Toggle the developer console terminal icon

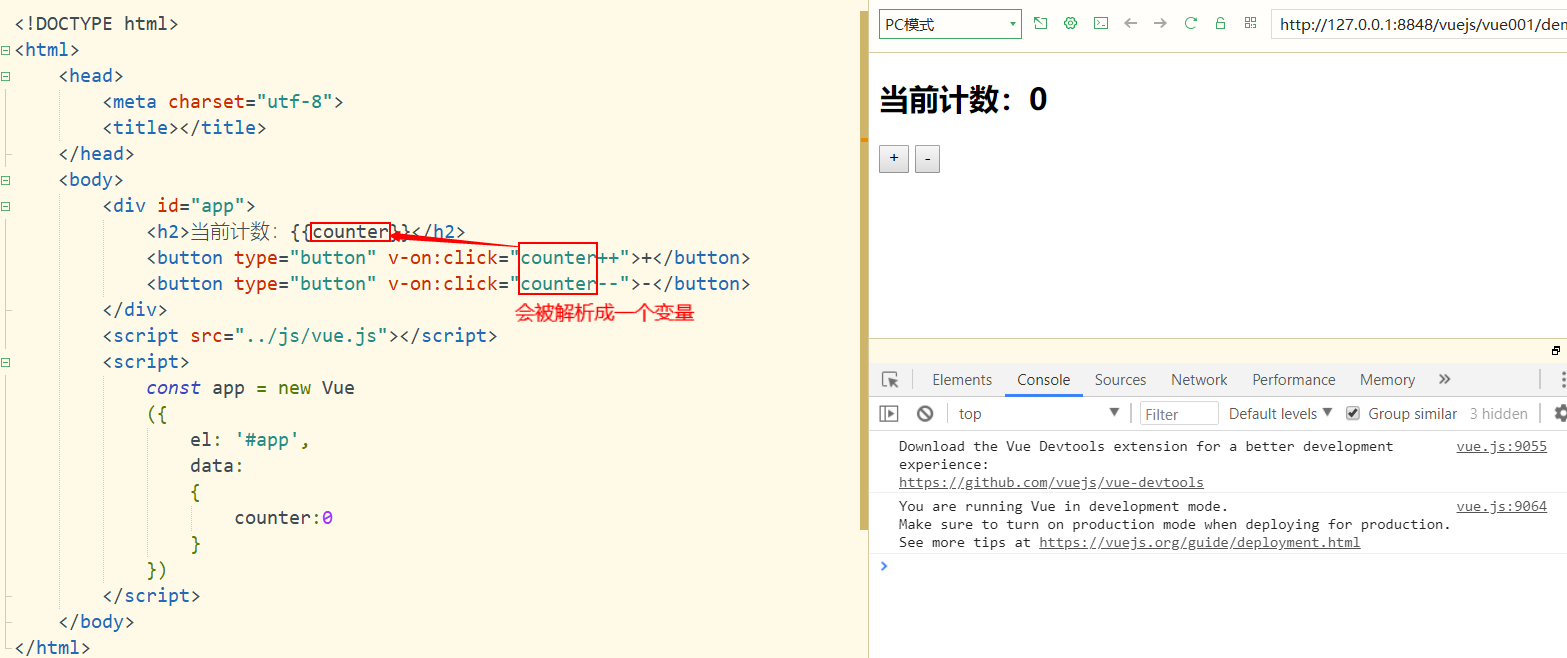tap(1100, 23)
